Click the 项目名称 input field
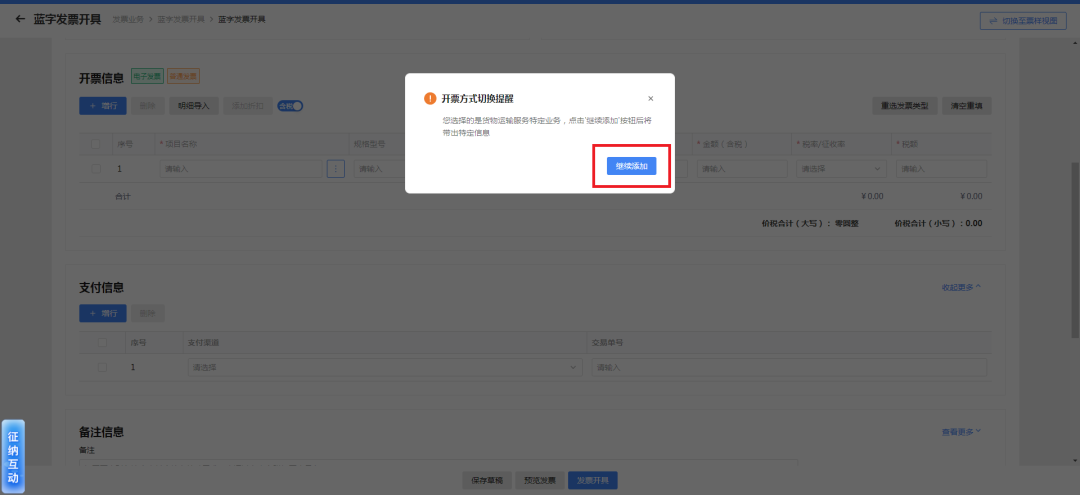Image resolution: width=1080 pixels, height=496 pixels. (x=241, y=169)
